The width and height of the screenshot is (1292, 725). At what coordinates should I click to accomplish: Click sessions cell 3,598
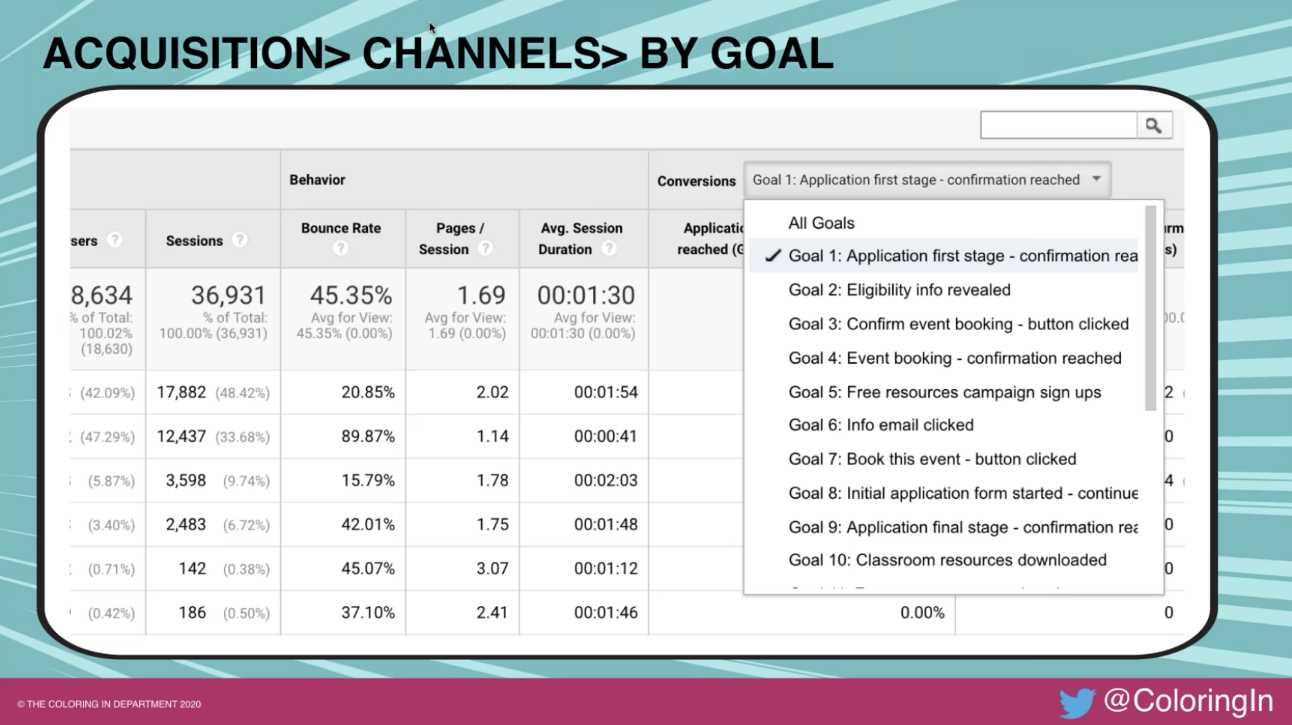click(186, 480)
